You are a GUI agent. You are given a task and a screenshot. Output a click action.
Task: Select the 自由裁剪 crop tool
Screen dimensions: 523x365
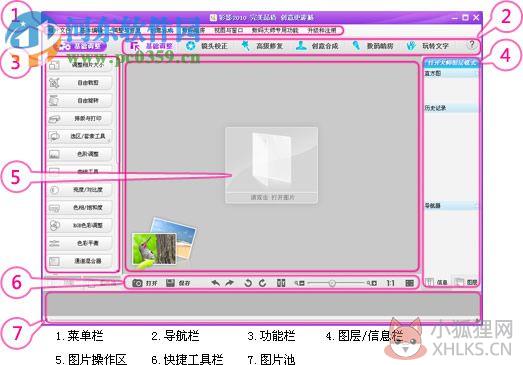(80, 82)
